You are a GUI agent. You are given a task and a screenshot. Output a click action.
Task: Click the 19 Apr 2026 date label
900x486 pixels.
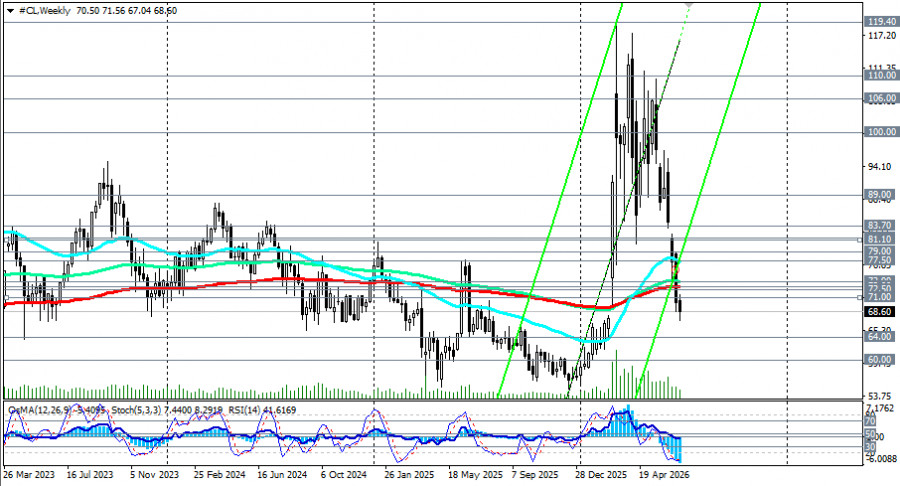tap(664, 475)
